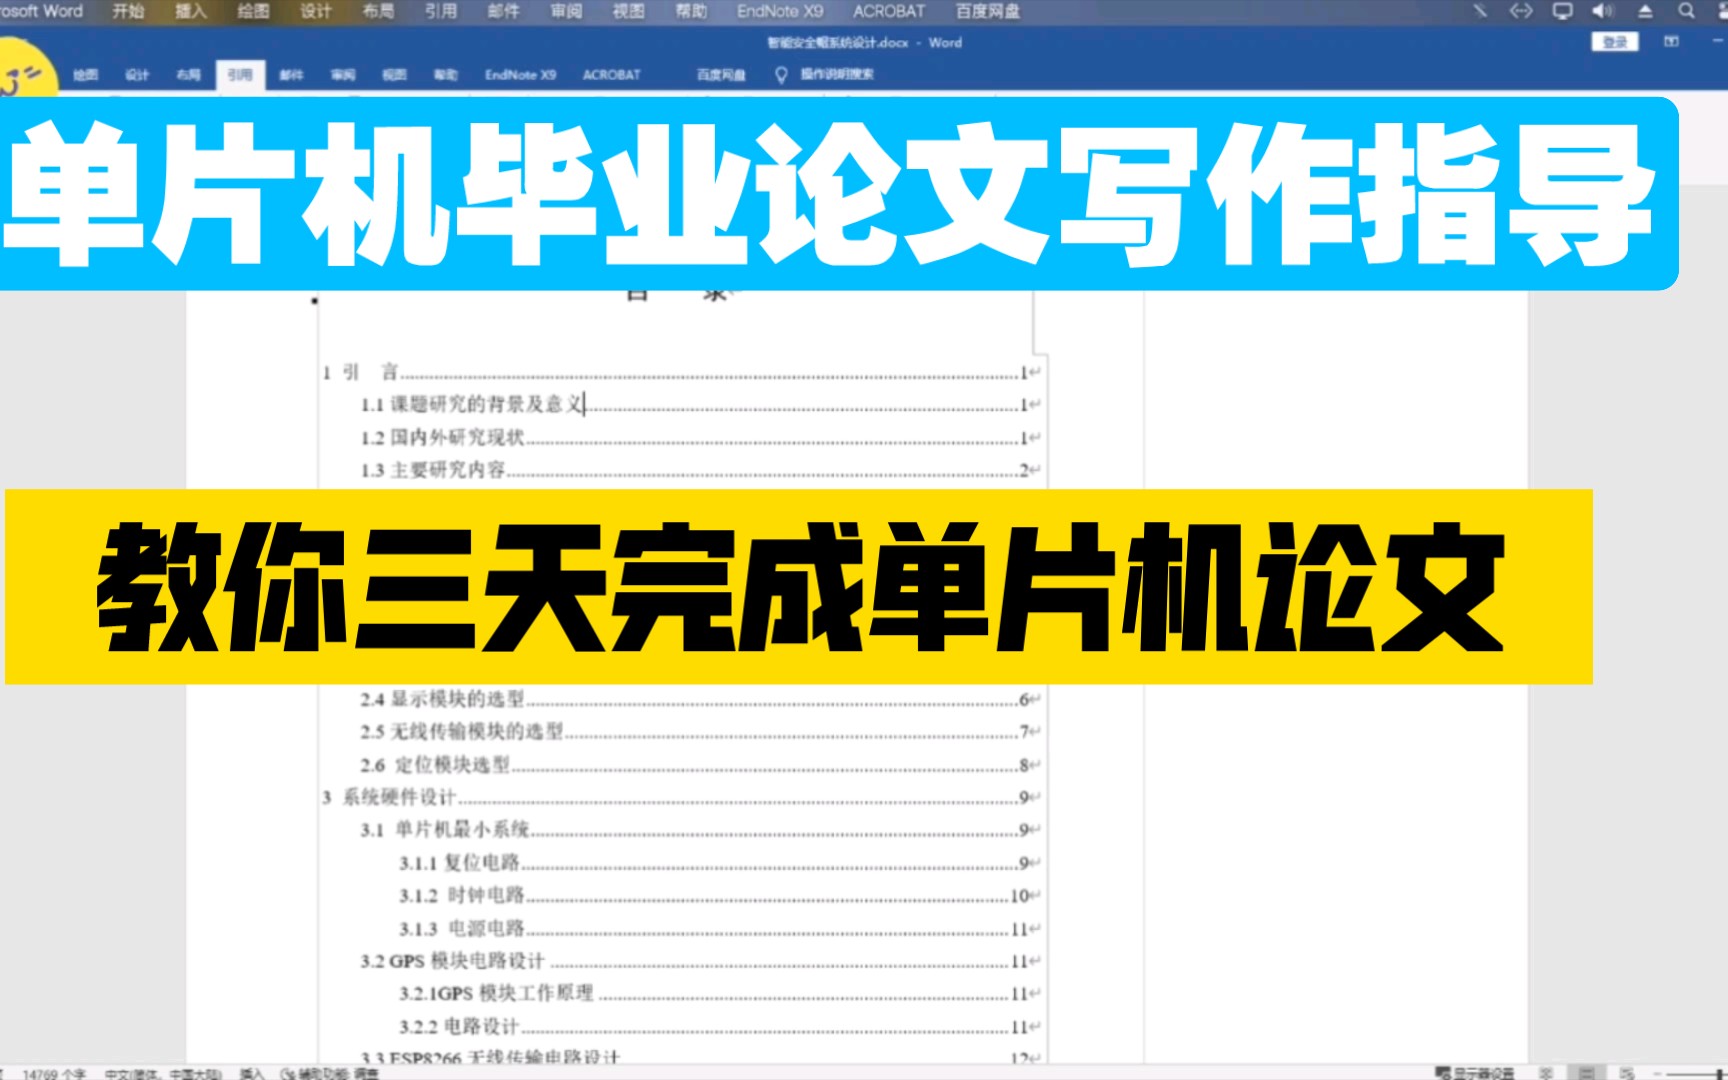Click TOC entry 1.2 国内外研究现状

point(701,438)
